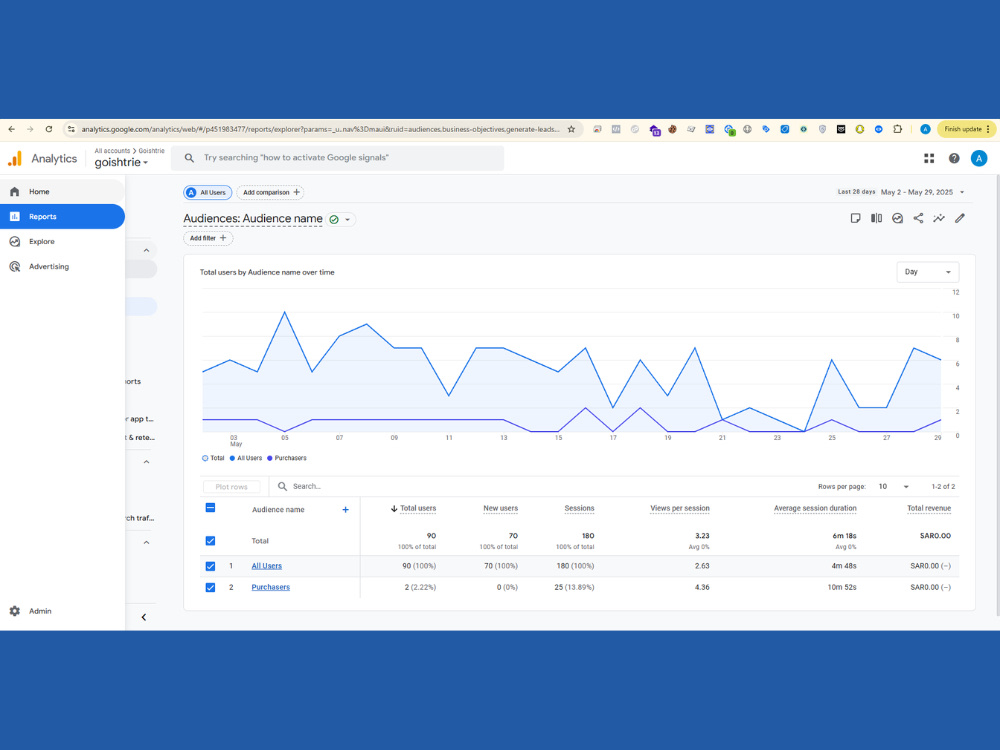The width and height of the screenshot is (1000, 750).
Task: Click site information icon in address bar
Action: click(71, 129)
